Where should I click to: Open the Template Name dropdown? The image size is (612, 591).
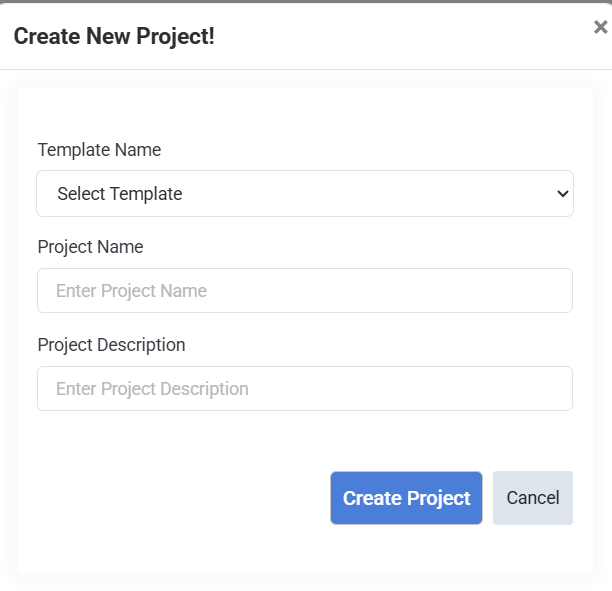coord(304,194)
